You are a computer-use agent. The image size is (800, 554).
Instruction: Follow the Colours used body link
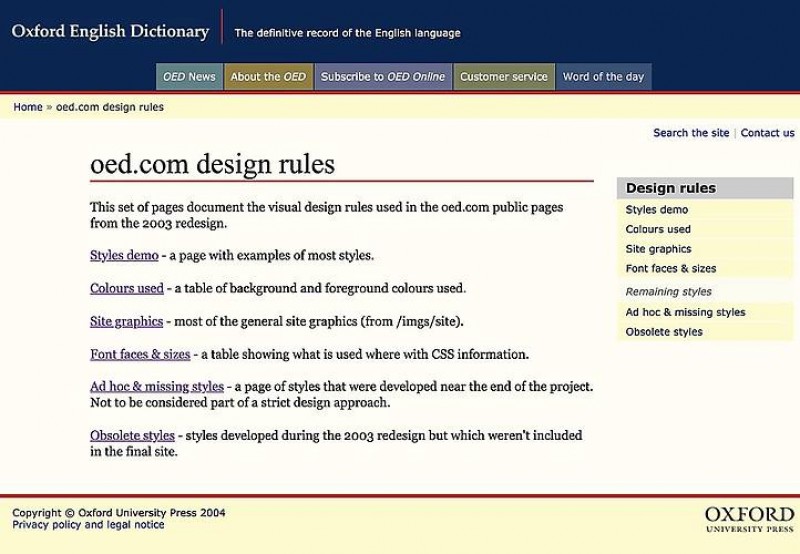(126, 288)
